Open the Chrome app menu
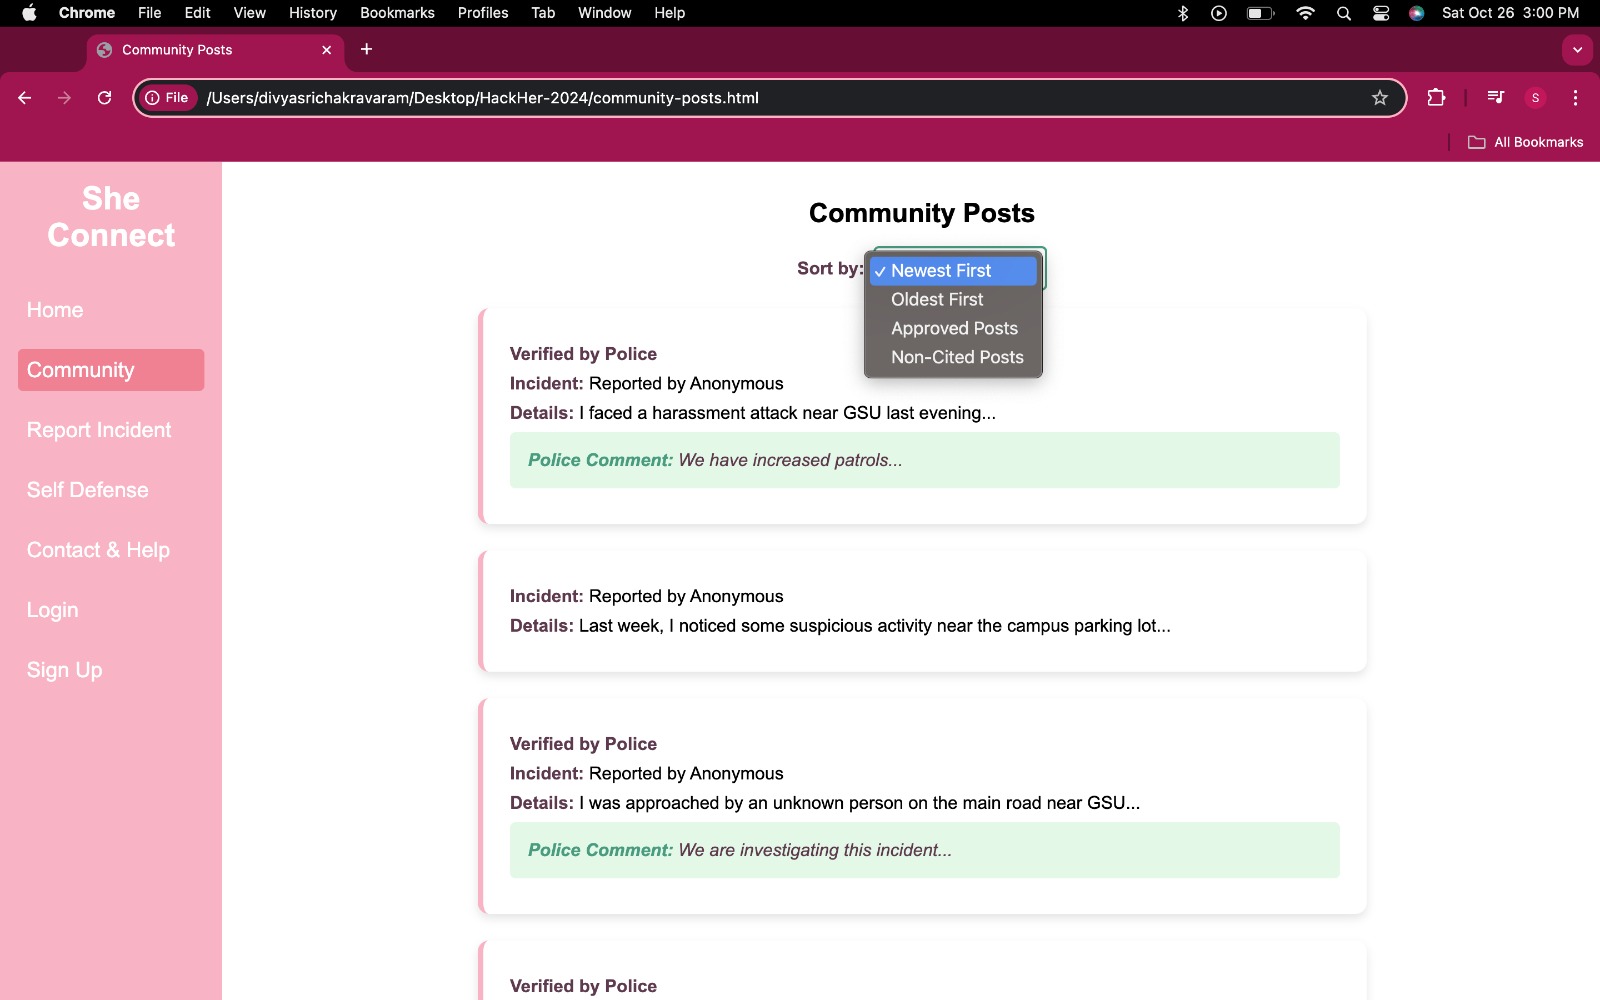Viewport: 1600px width, 1000px height. pos(87,13)
